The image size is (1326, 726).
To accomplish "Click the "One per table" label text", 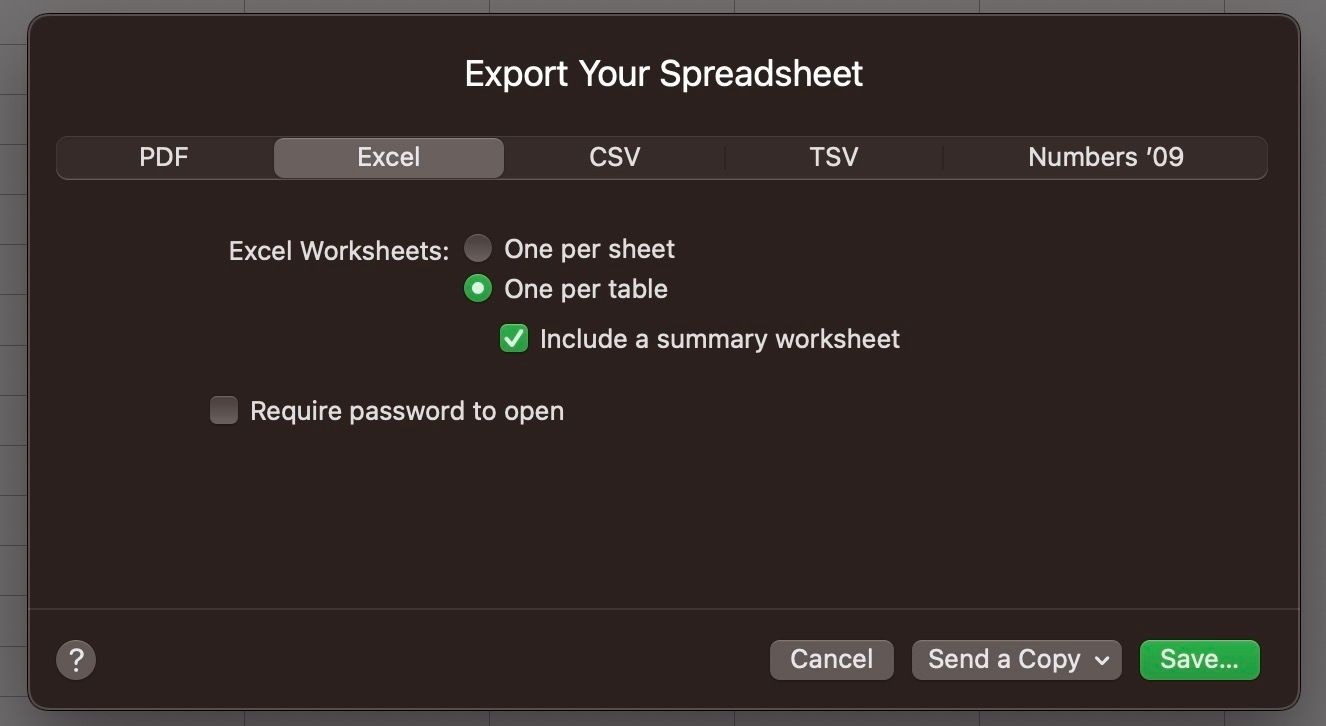I will tap(586, 289).
